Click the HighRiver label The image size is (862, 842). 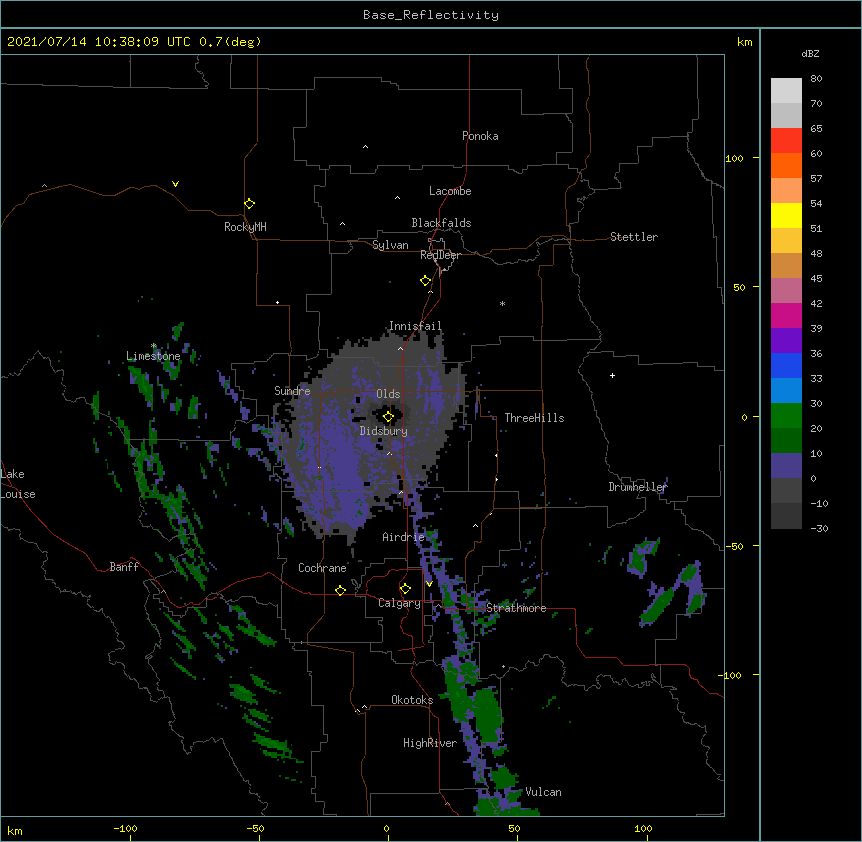pos(430,743)
